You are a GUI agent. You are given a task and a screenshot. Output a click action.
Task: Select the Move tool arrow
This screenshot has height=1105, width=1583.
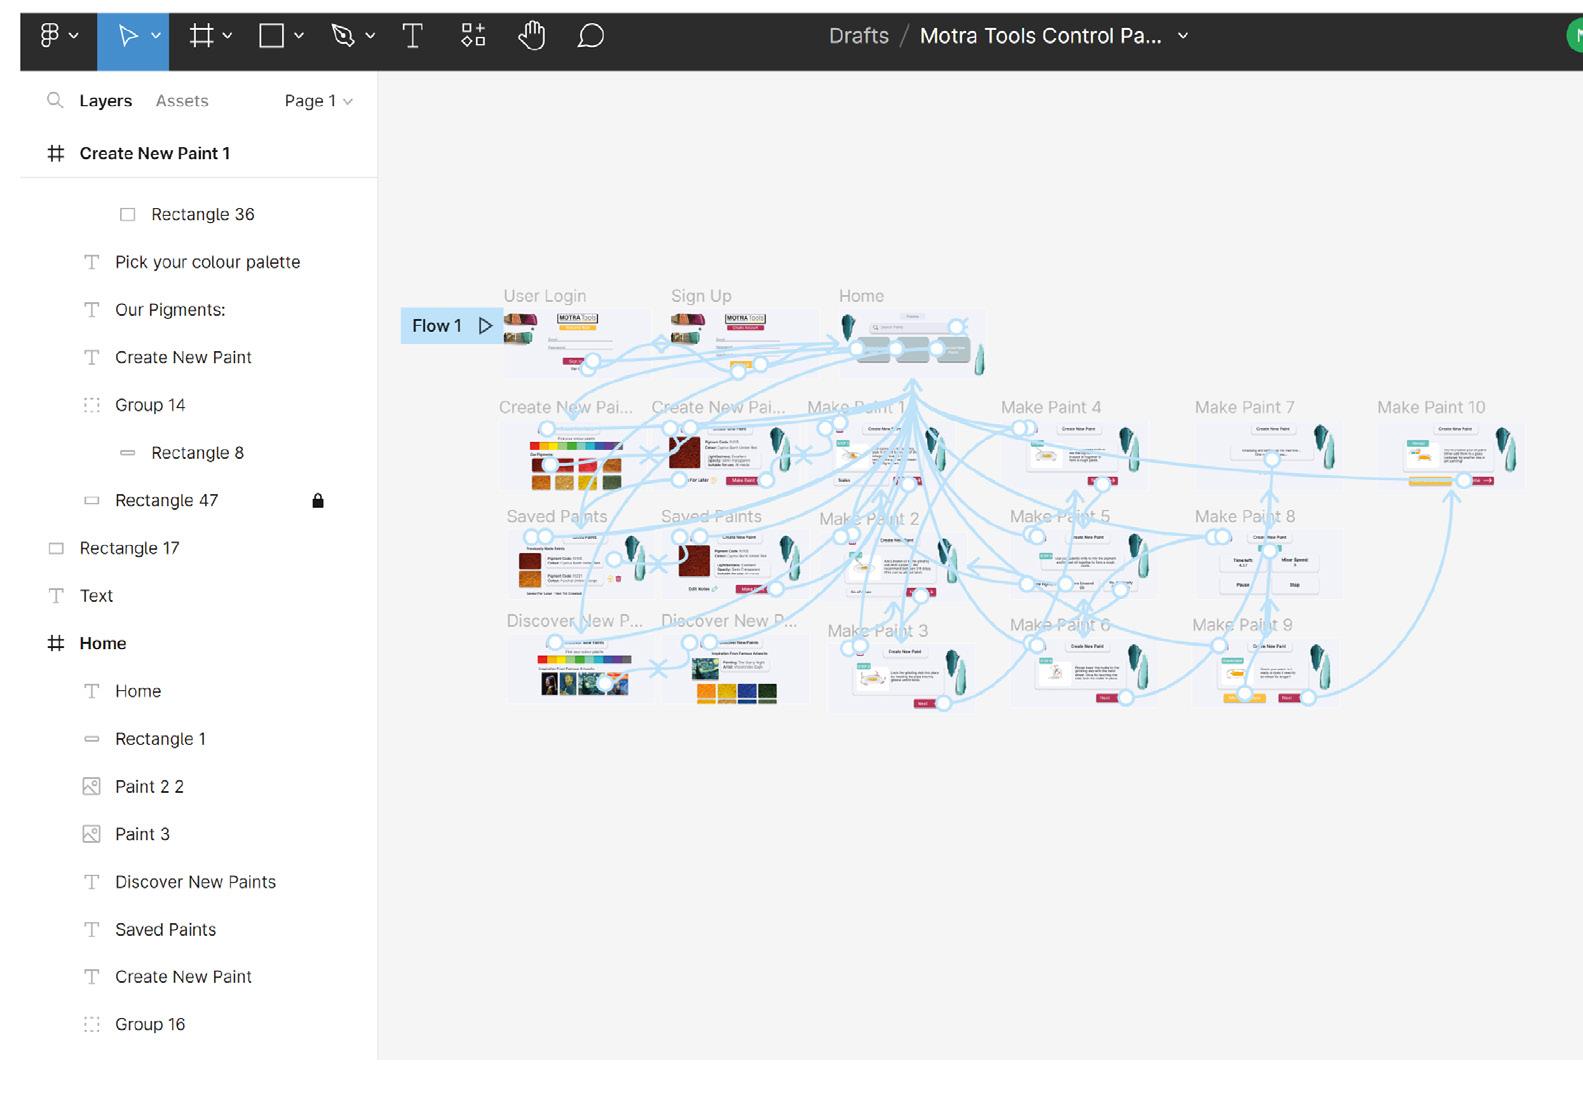[127, 36]
